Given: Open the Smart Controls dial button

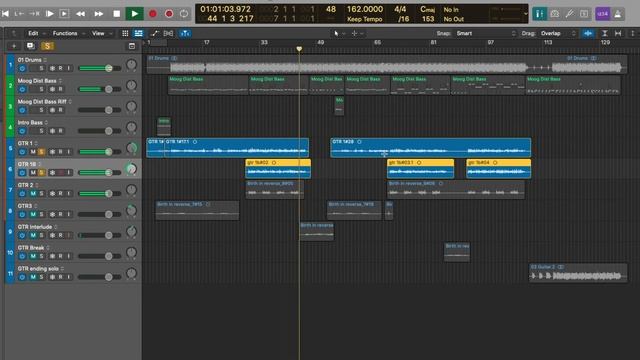Looking at the screenshot, I should click(x=555, y=14).
